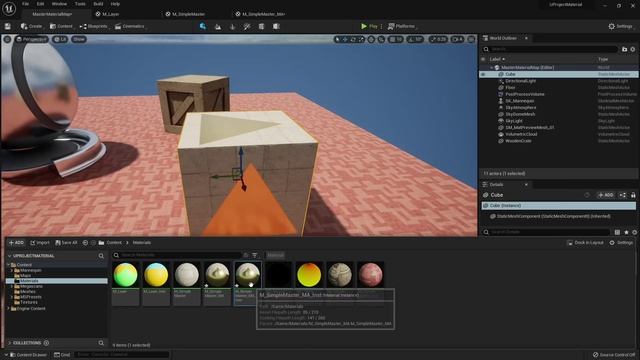Toggle world/local coordinate system icon
Screen dimensions: 640x360
click(x=371, y=40)
